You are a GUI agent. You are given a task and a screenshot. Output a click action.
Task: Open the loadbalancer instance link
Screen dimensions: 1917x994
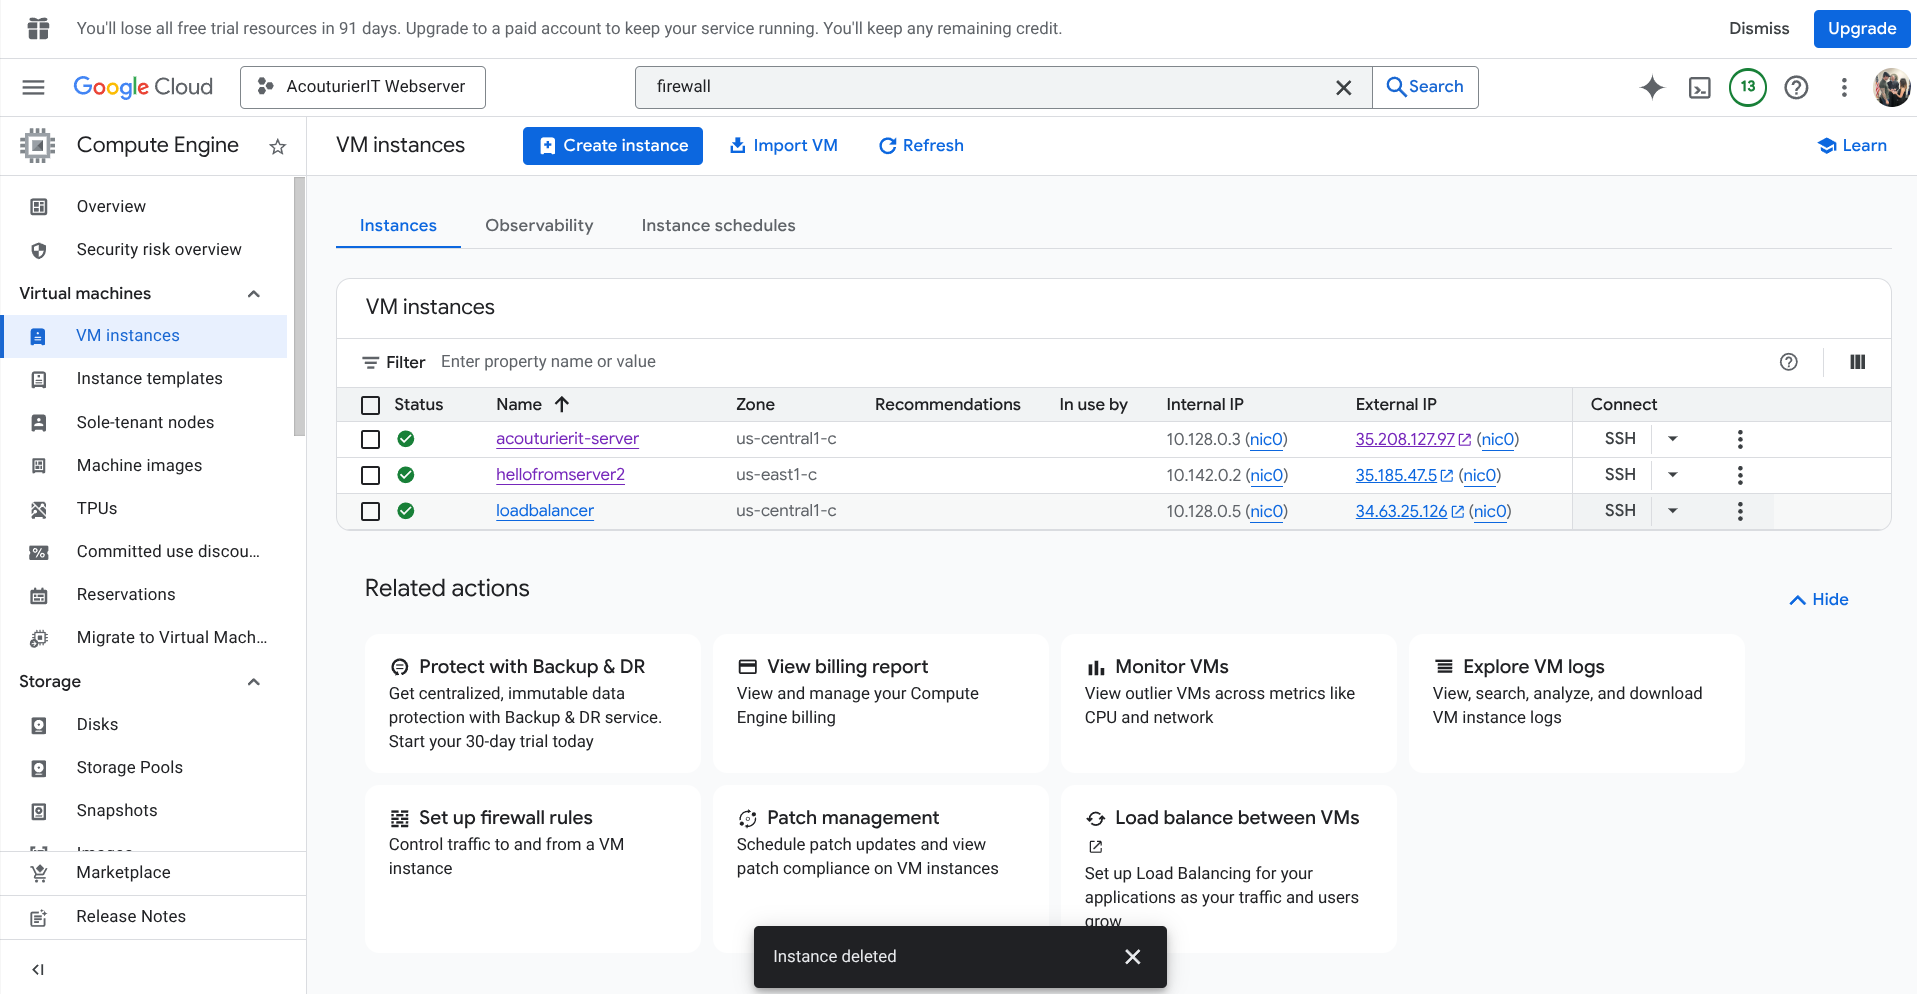tap(544, 511)
